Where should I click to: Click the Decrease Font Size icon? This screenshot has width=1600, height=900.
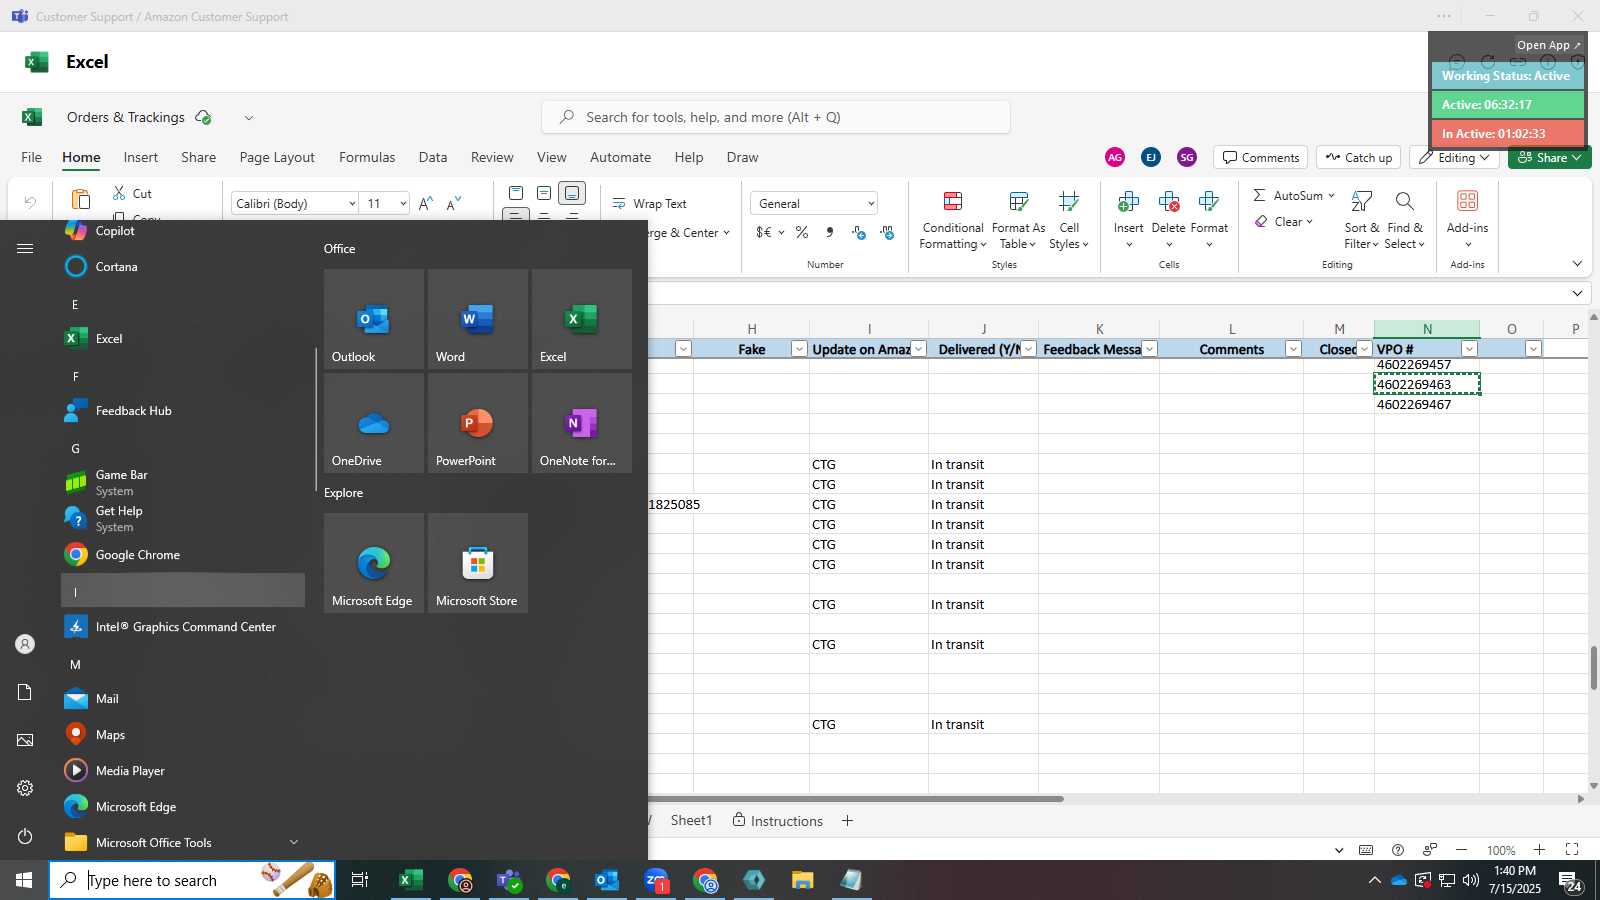[x=454, y=203]
